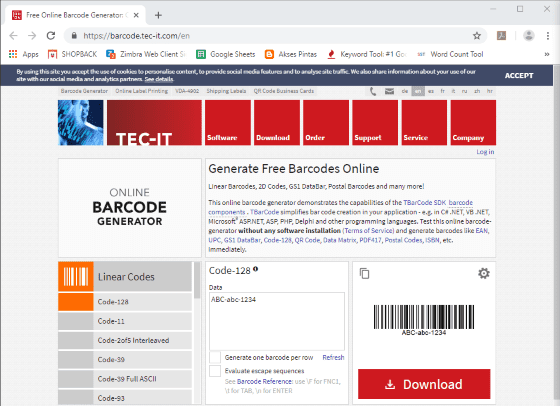
Task: Click the Code-128 info icon
Action: pyautogui.click(x=256, y=269)
